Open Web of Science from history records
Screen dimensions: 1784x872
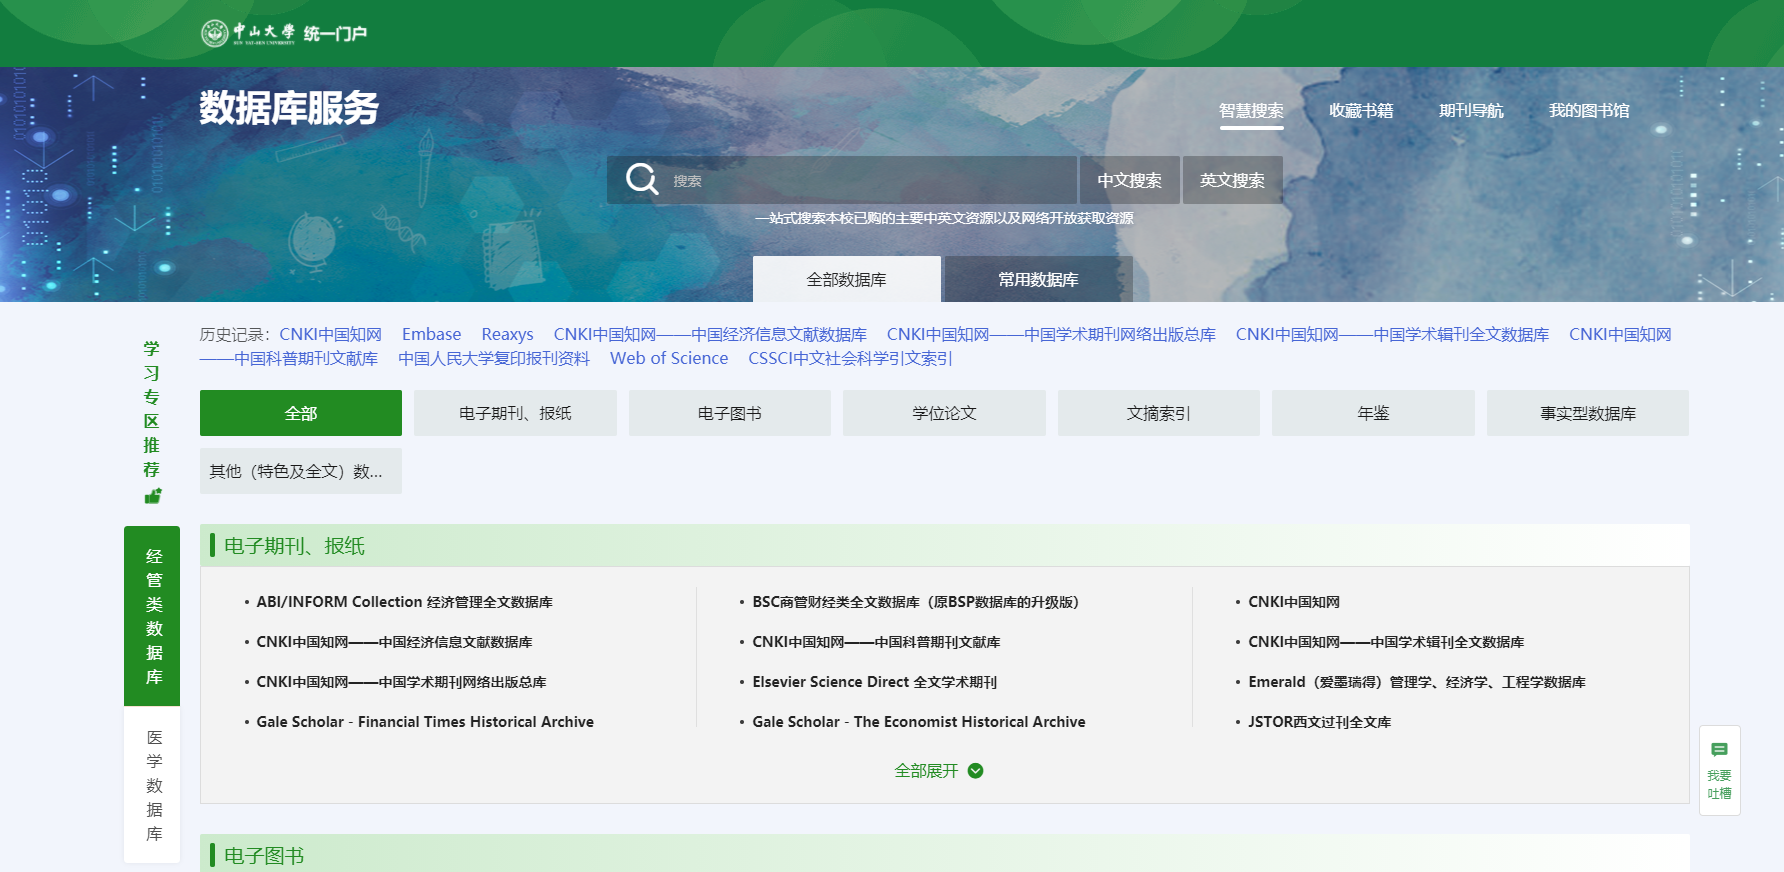click(x=668, y=358)
